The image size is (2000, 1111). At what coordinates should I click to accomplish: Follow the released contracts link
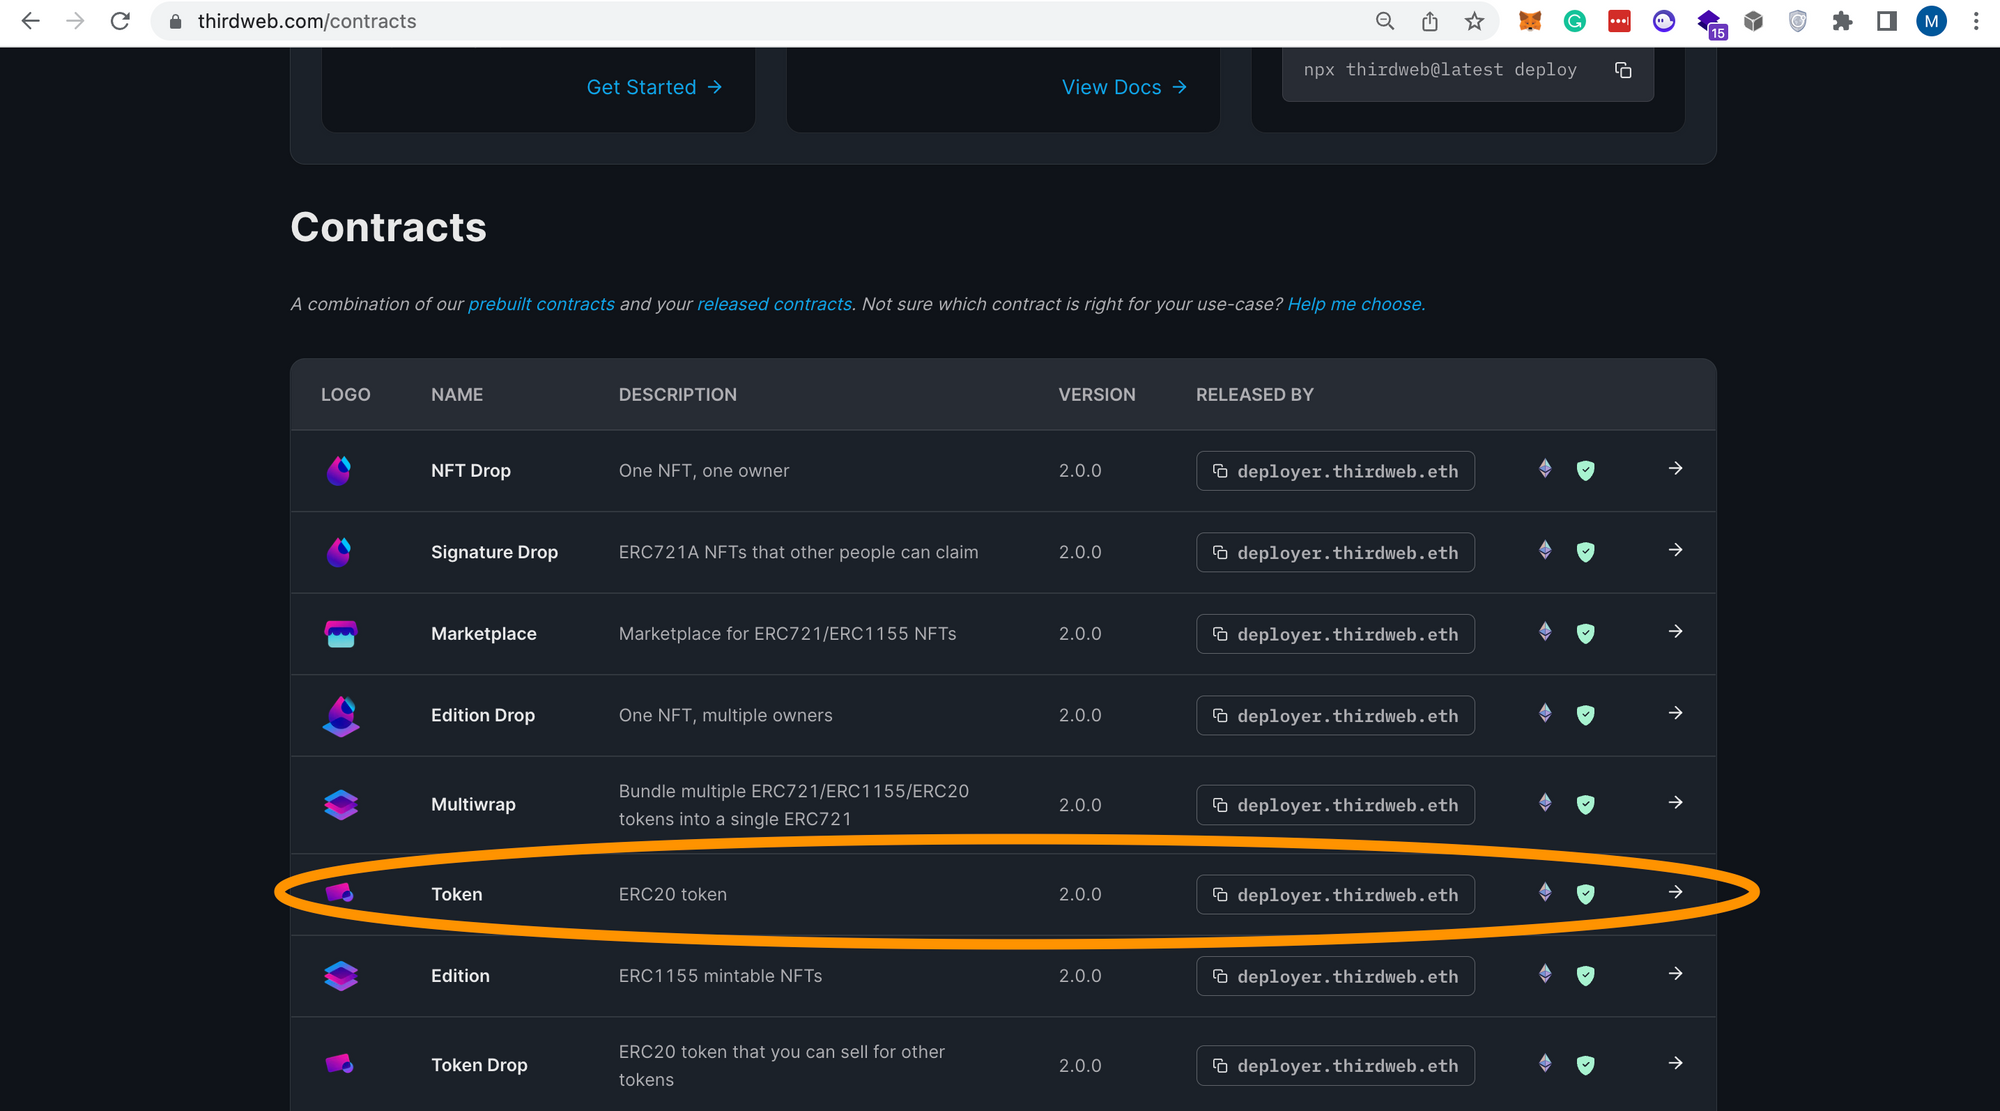774,304
